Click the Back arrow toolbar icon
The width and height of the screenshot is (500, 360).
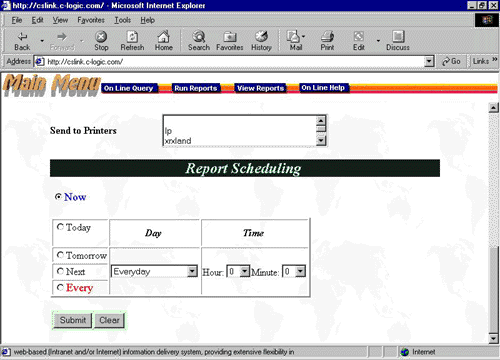[x=22, y=36]
